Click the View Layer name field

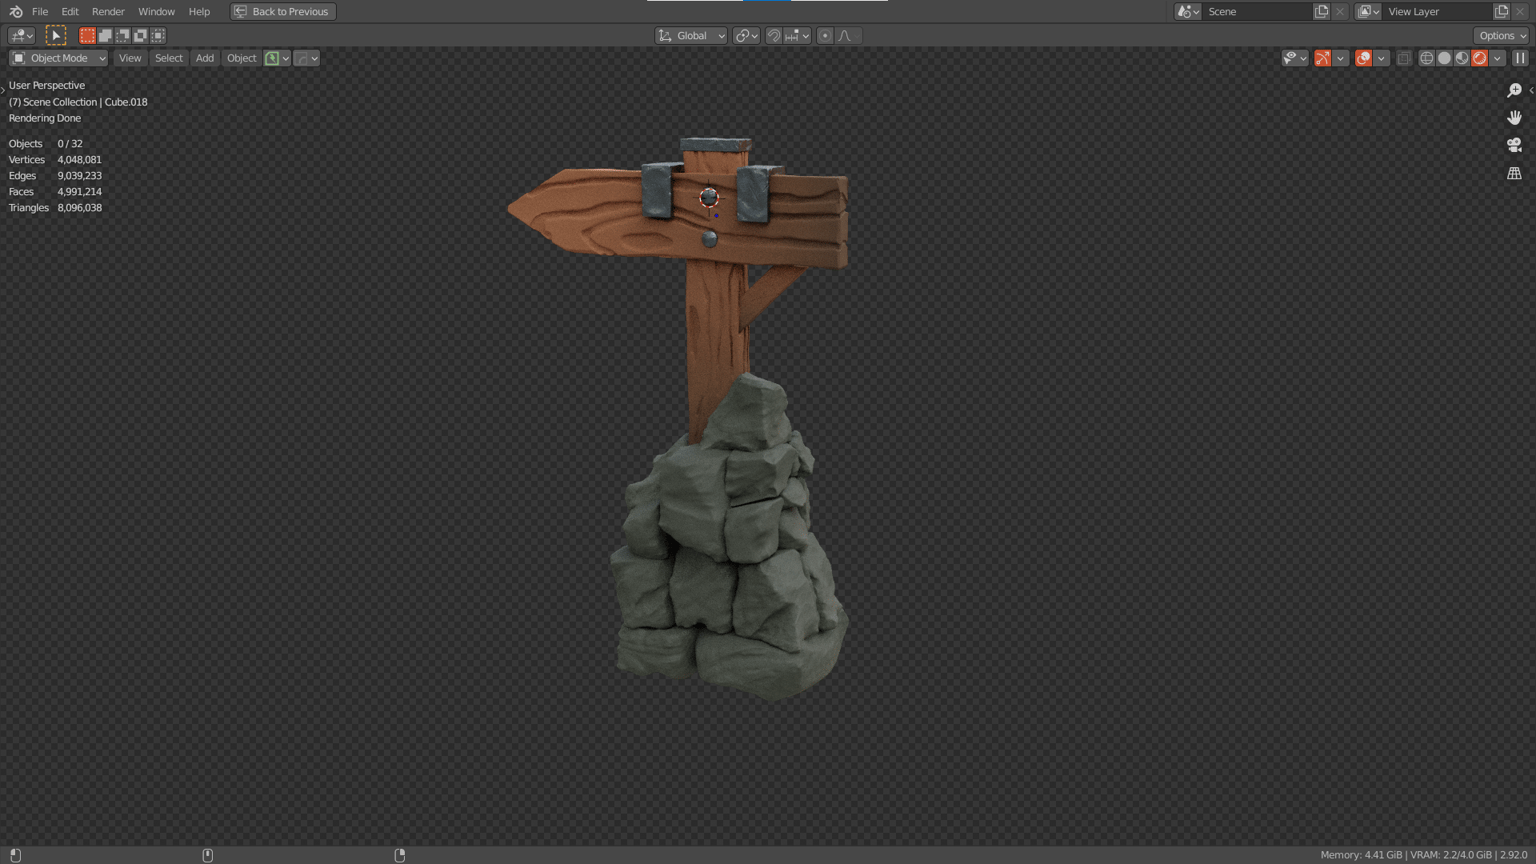point(1437,11)
